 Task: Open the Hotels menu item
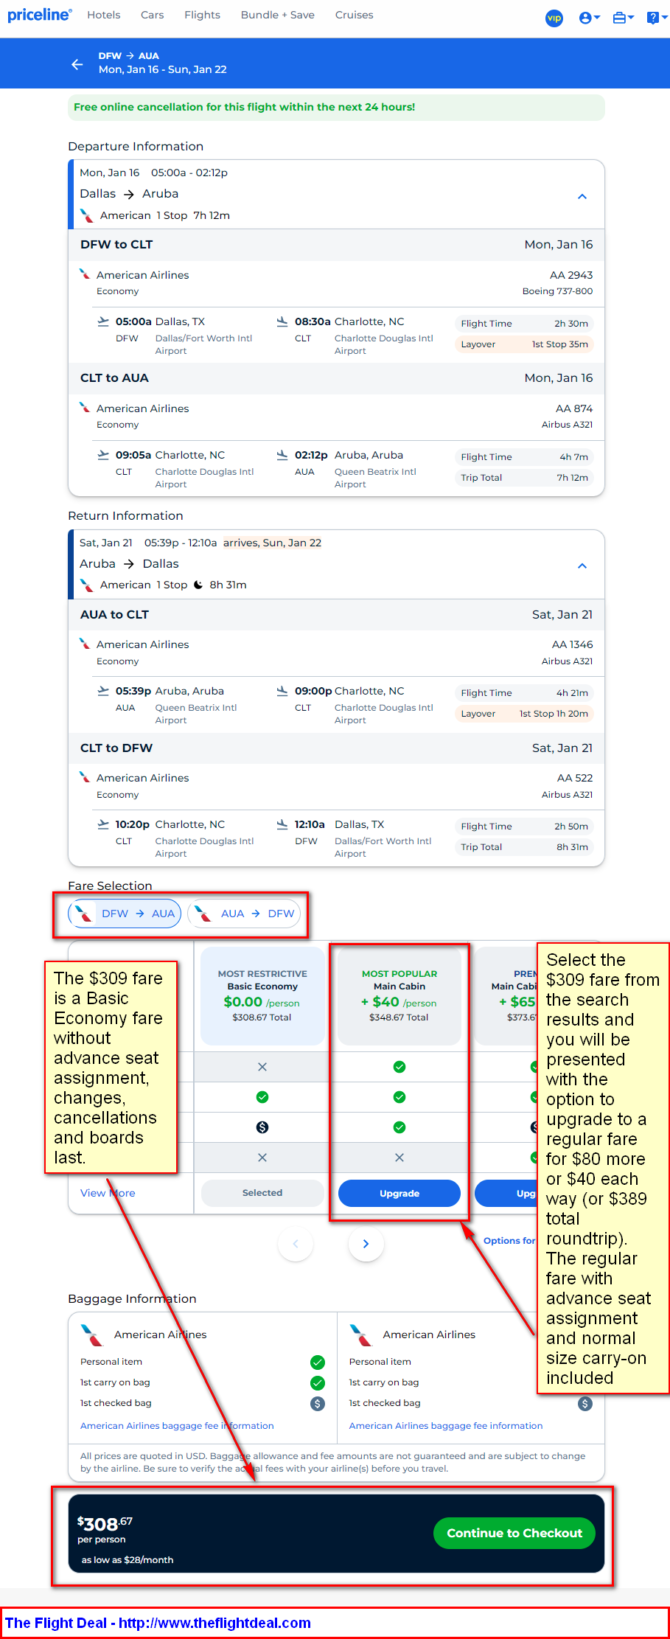coord(103,15)
